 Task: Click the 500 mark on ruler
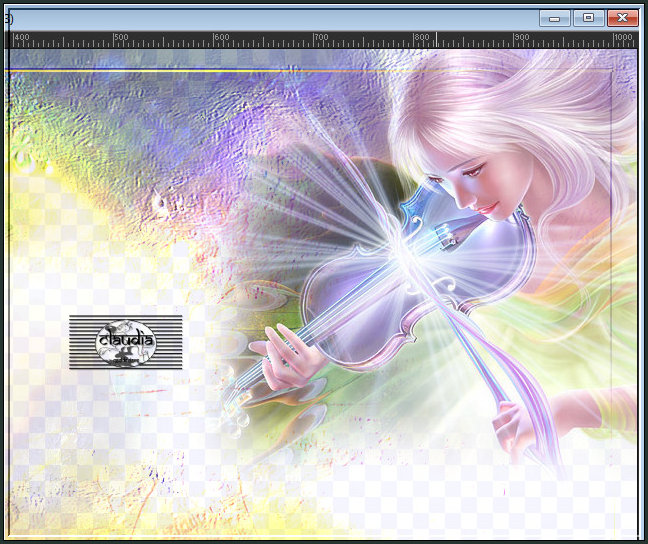click(121, 37)
